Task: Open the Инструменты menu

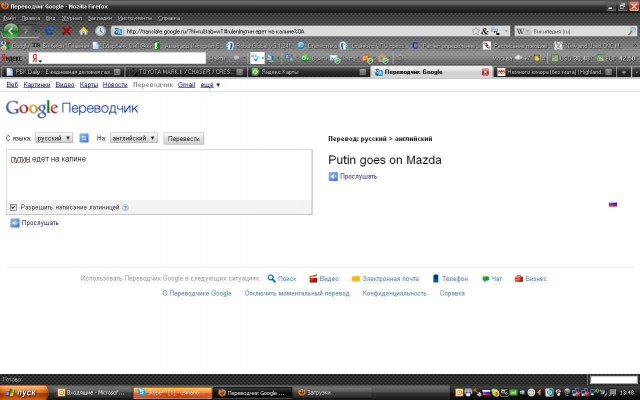Action: pyautogui.click(x=135, y=18)
